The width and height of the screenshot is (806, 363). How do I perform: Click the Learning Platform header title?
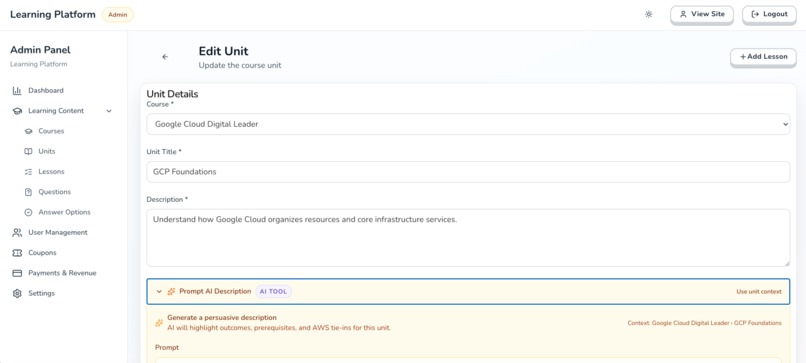coord(53,14)
